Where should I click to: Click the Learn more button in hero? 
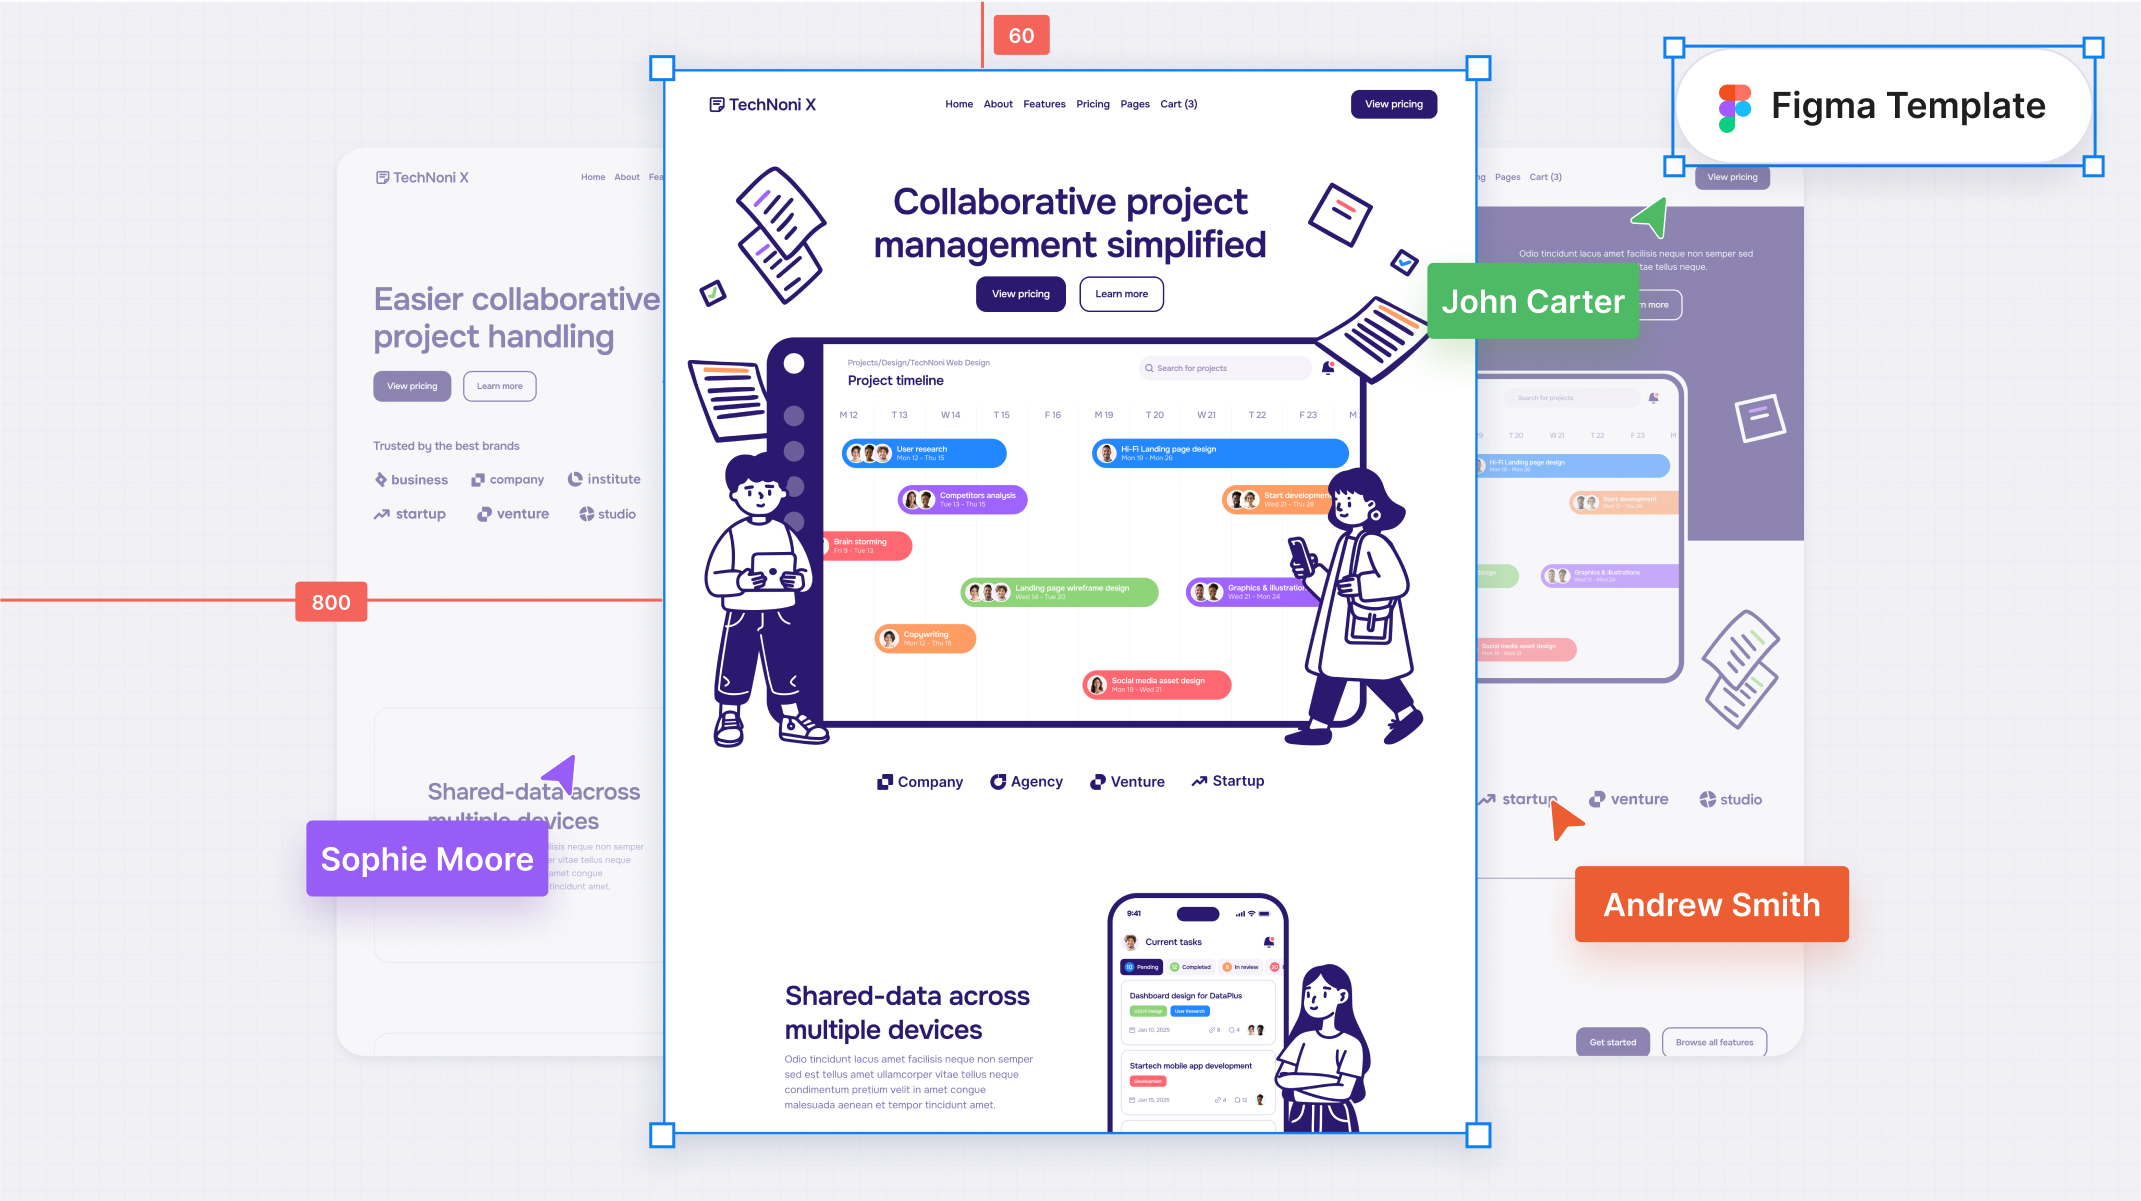(1119, 294)
